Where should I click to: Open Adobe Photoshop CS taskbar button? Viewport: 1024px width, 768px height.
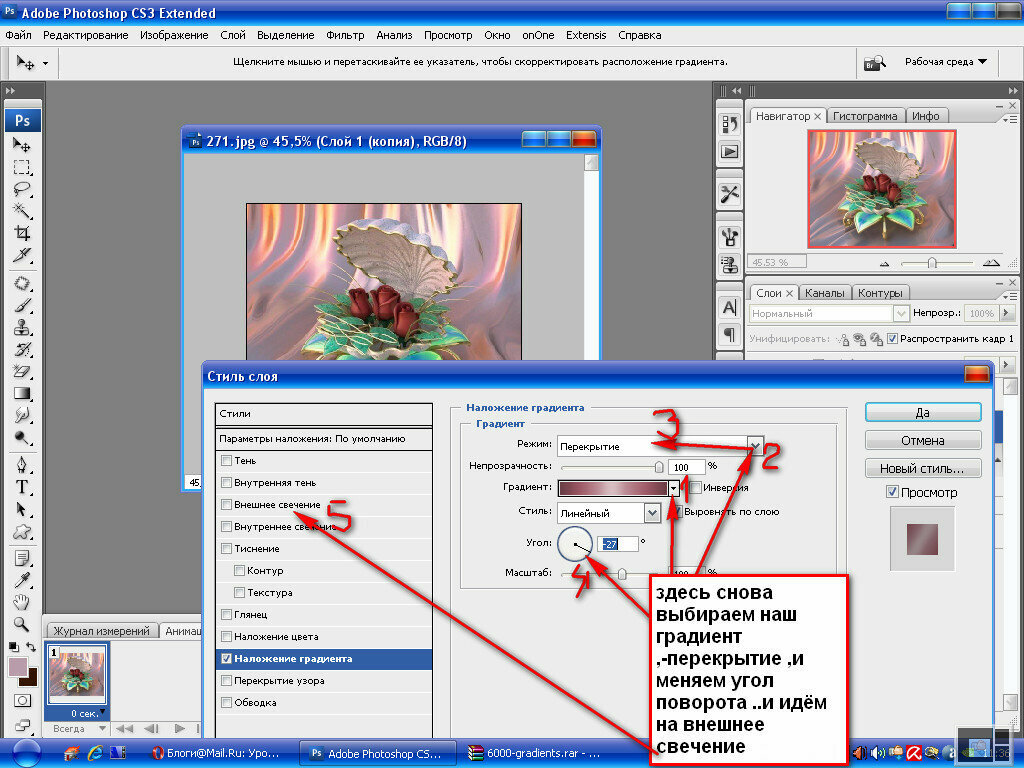coord(377,753)
